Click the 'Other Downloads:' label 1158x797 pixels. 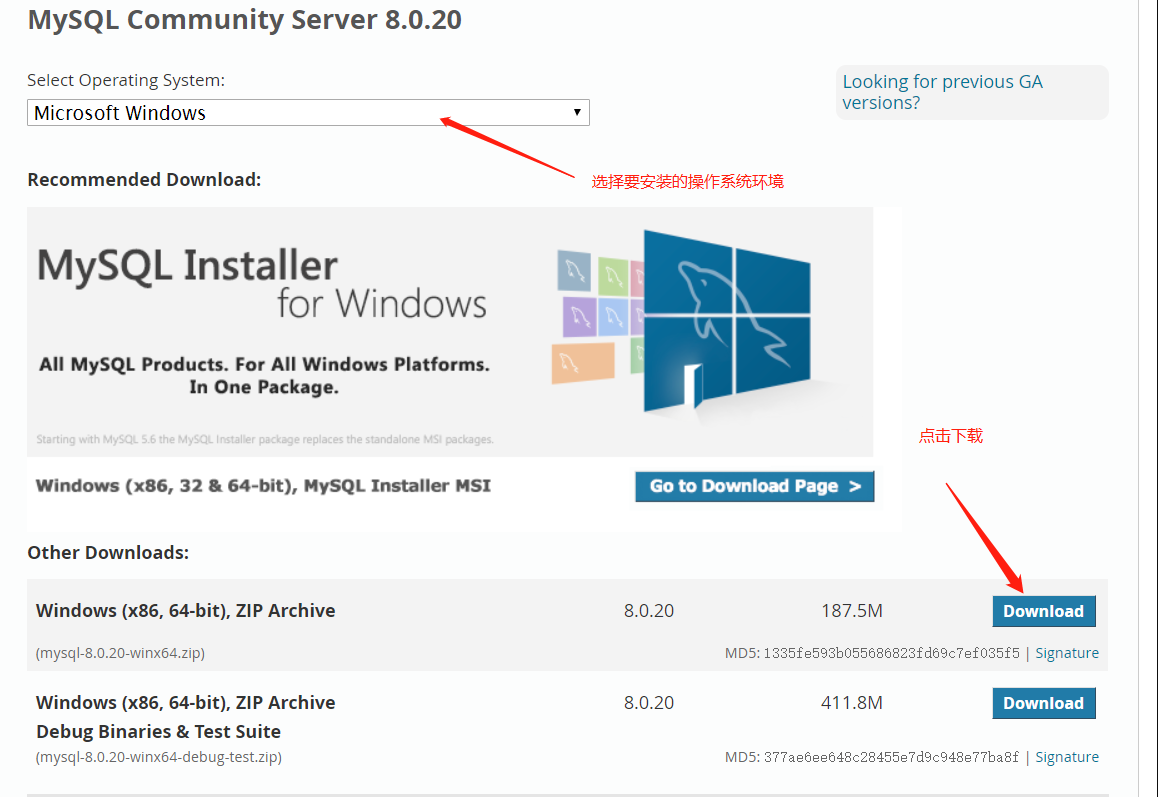point(108,553)
